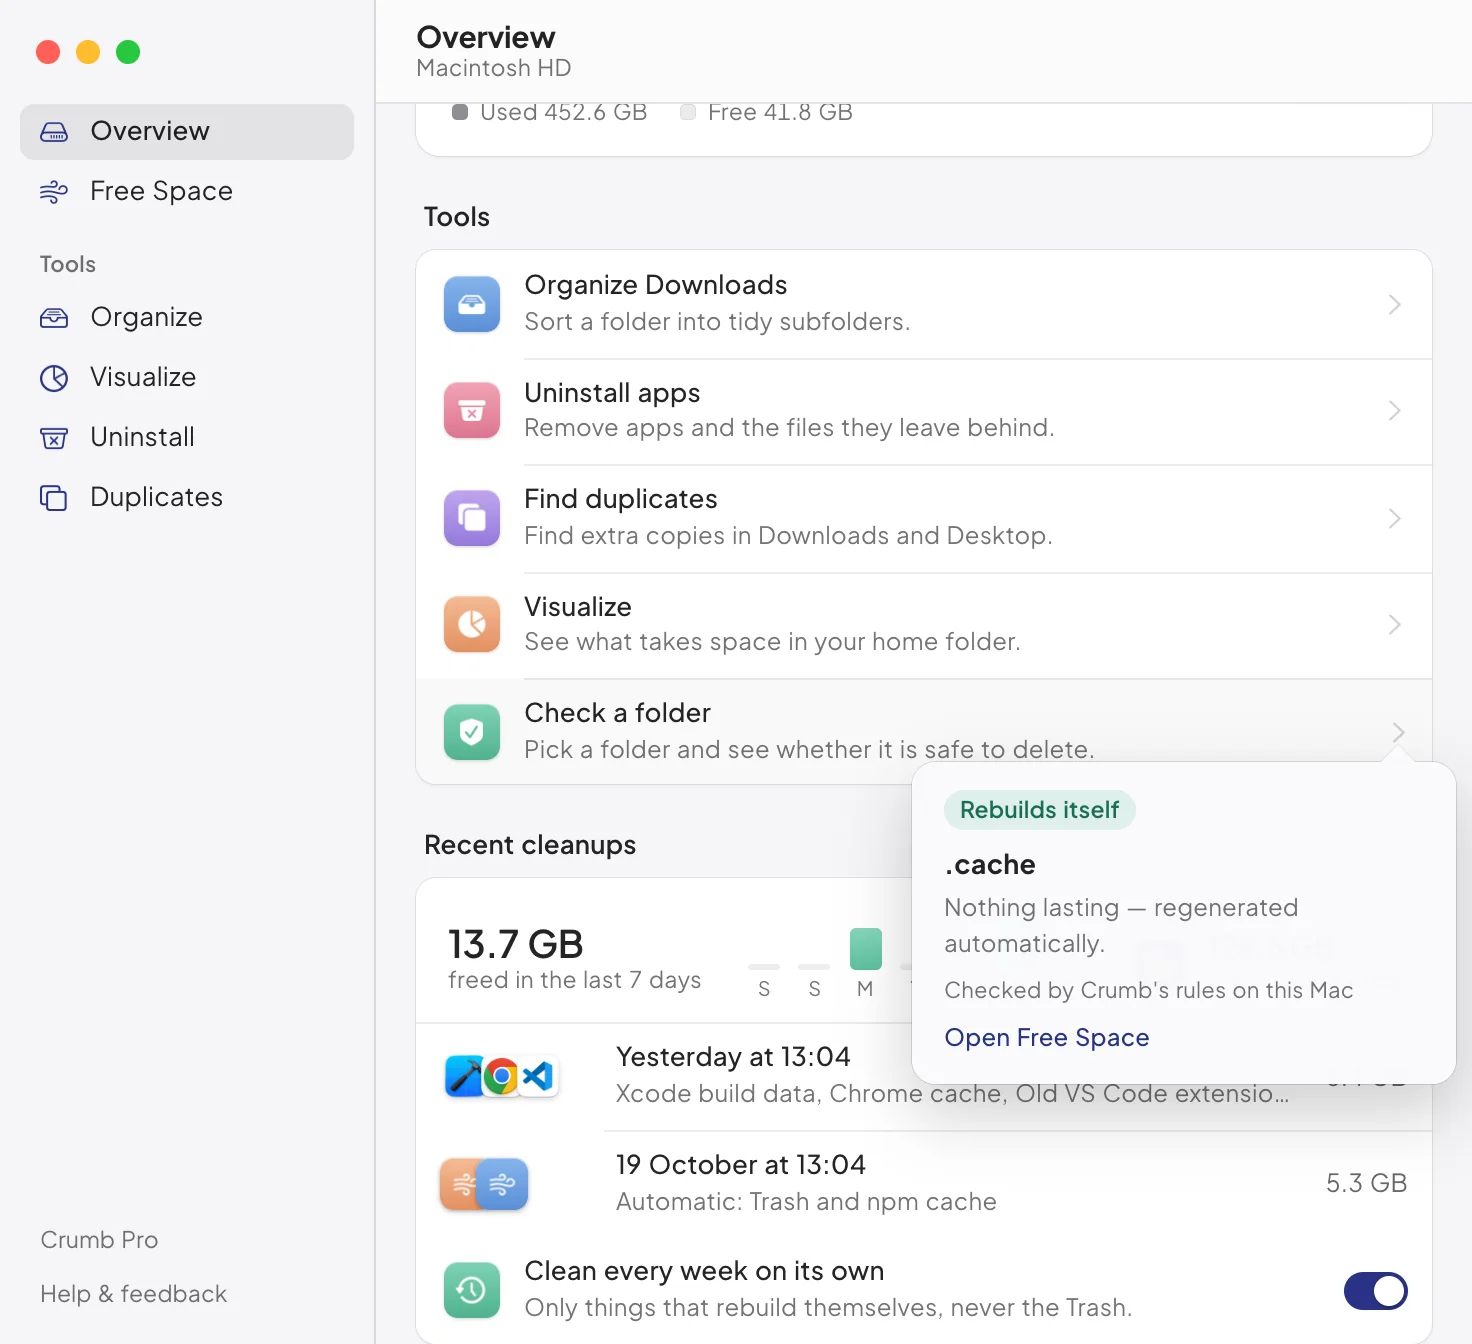Click the Visualize pie chart sidebar icon
This screenshot has width=1472, height=1344.
click(x=54, y=378)
